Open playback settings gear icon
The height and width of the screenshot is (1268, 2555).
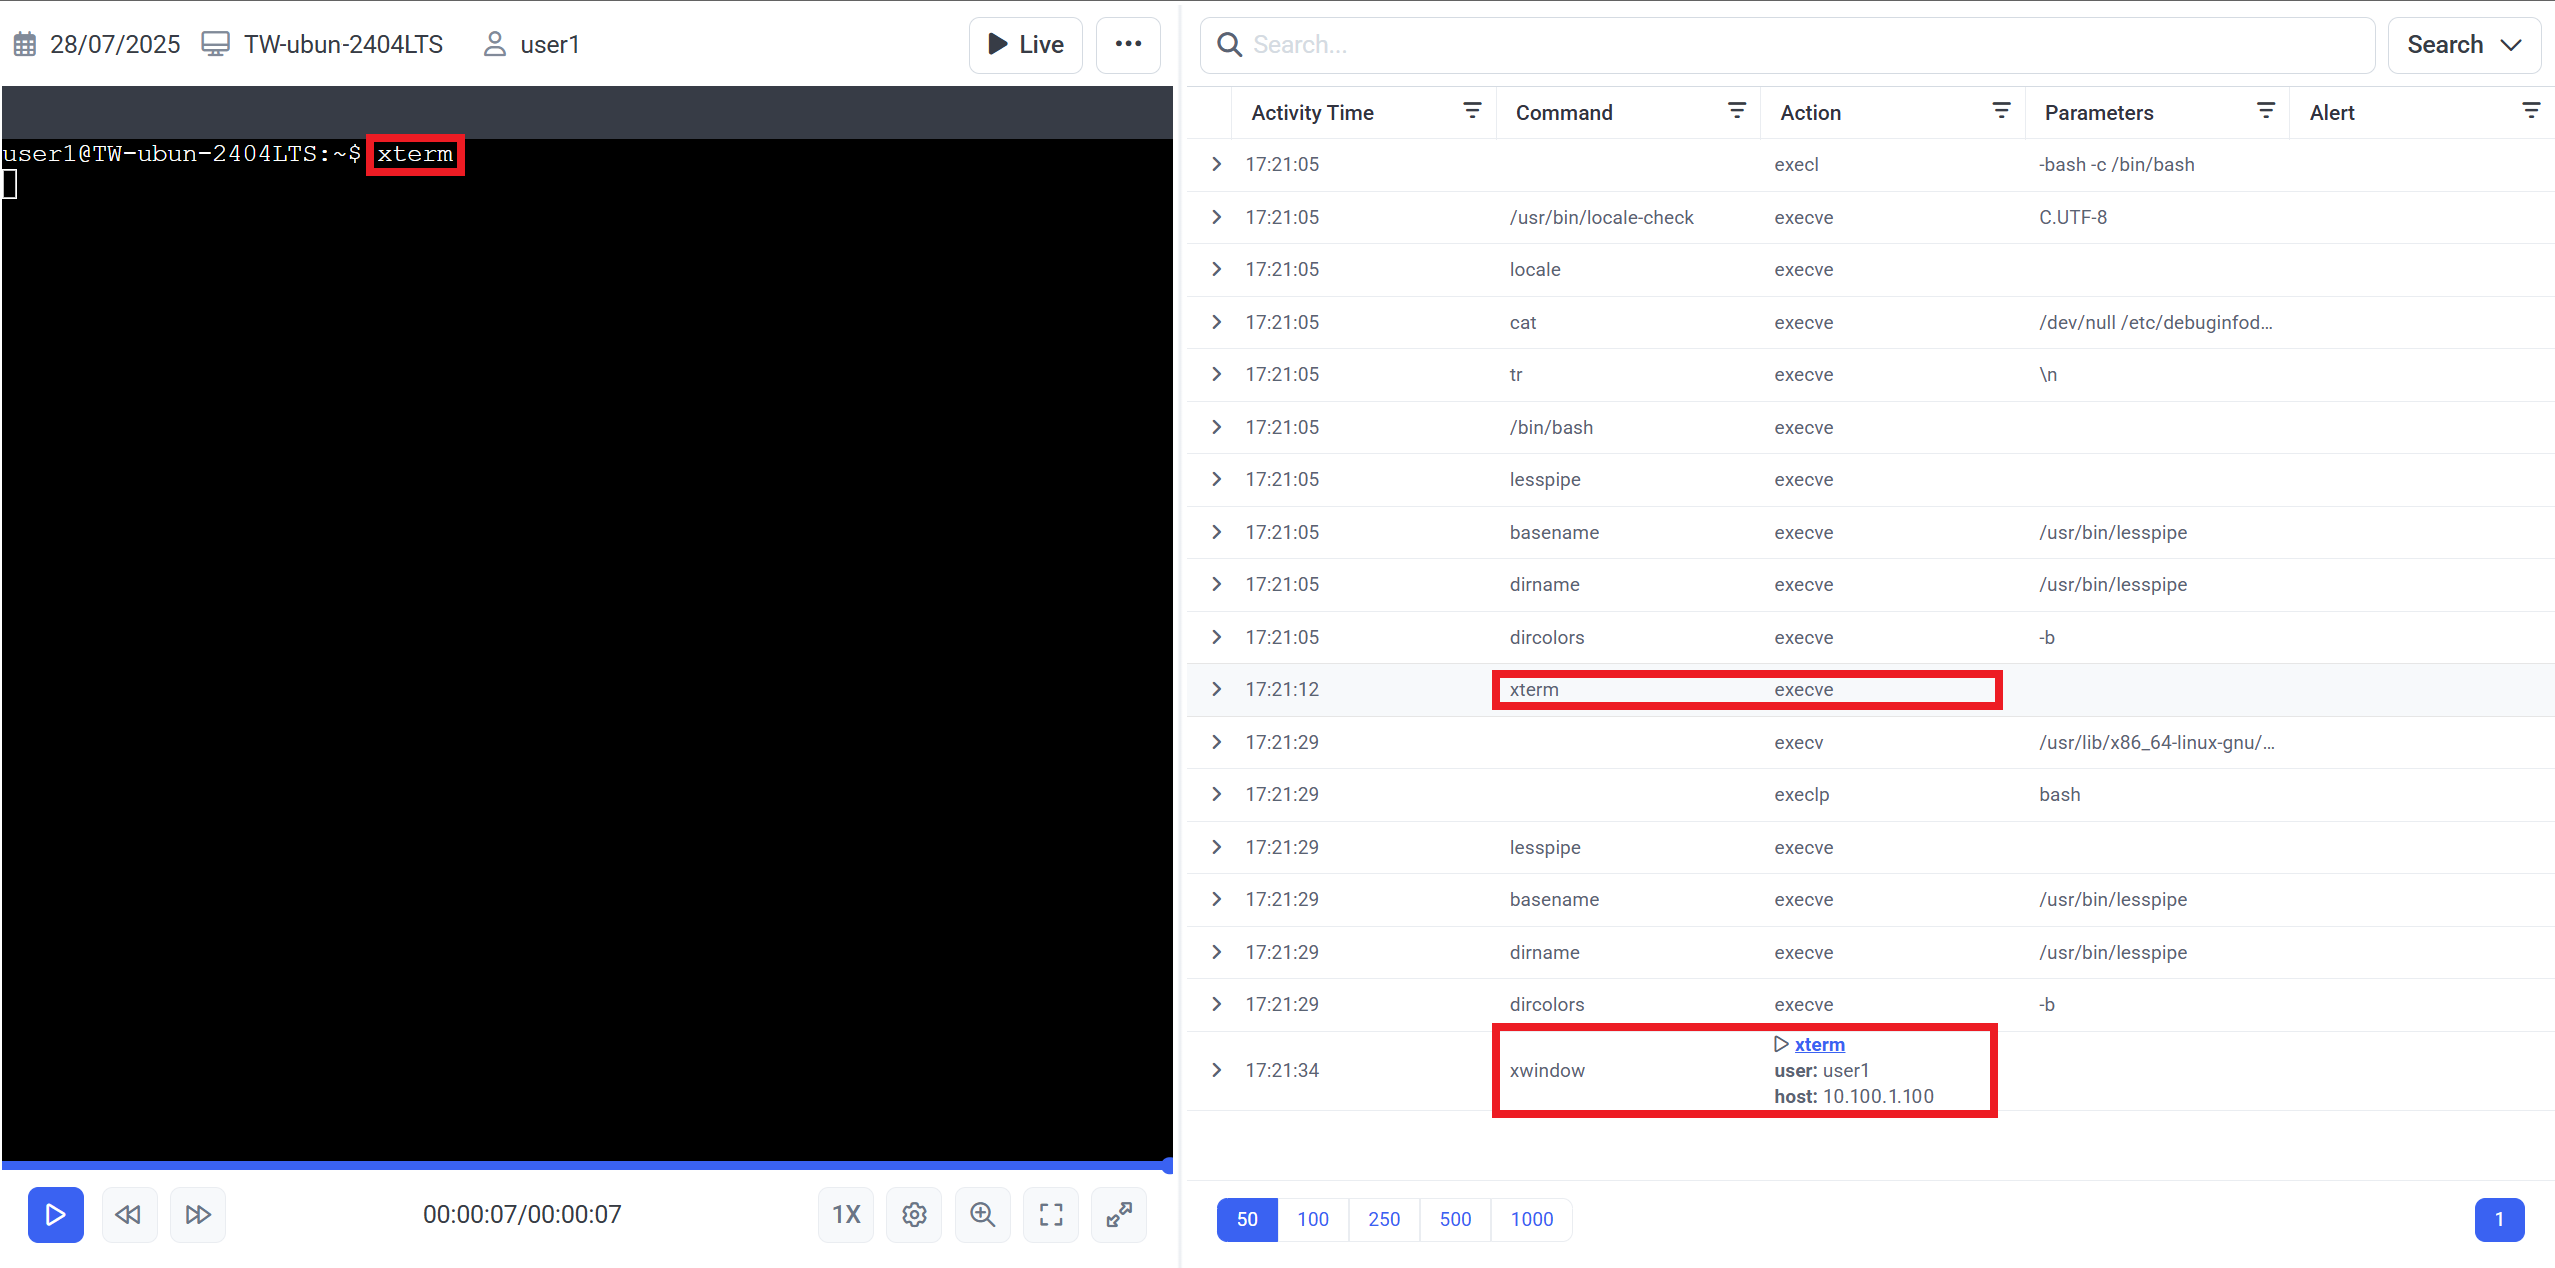point(914,1214)
